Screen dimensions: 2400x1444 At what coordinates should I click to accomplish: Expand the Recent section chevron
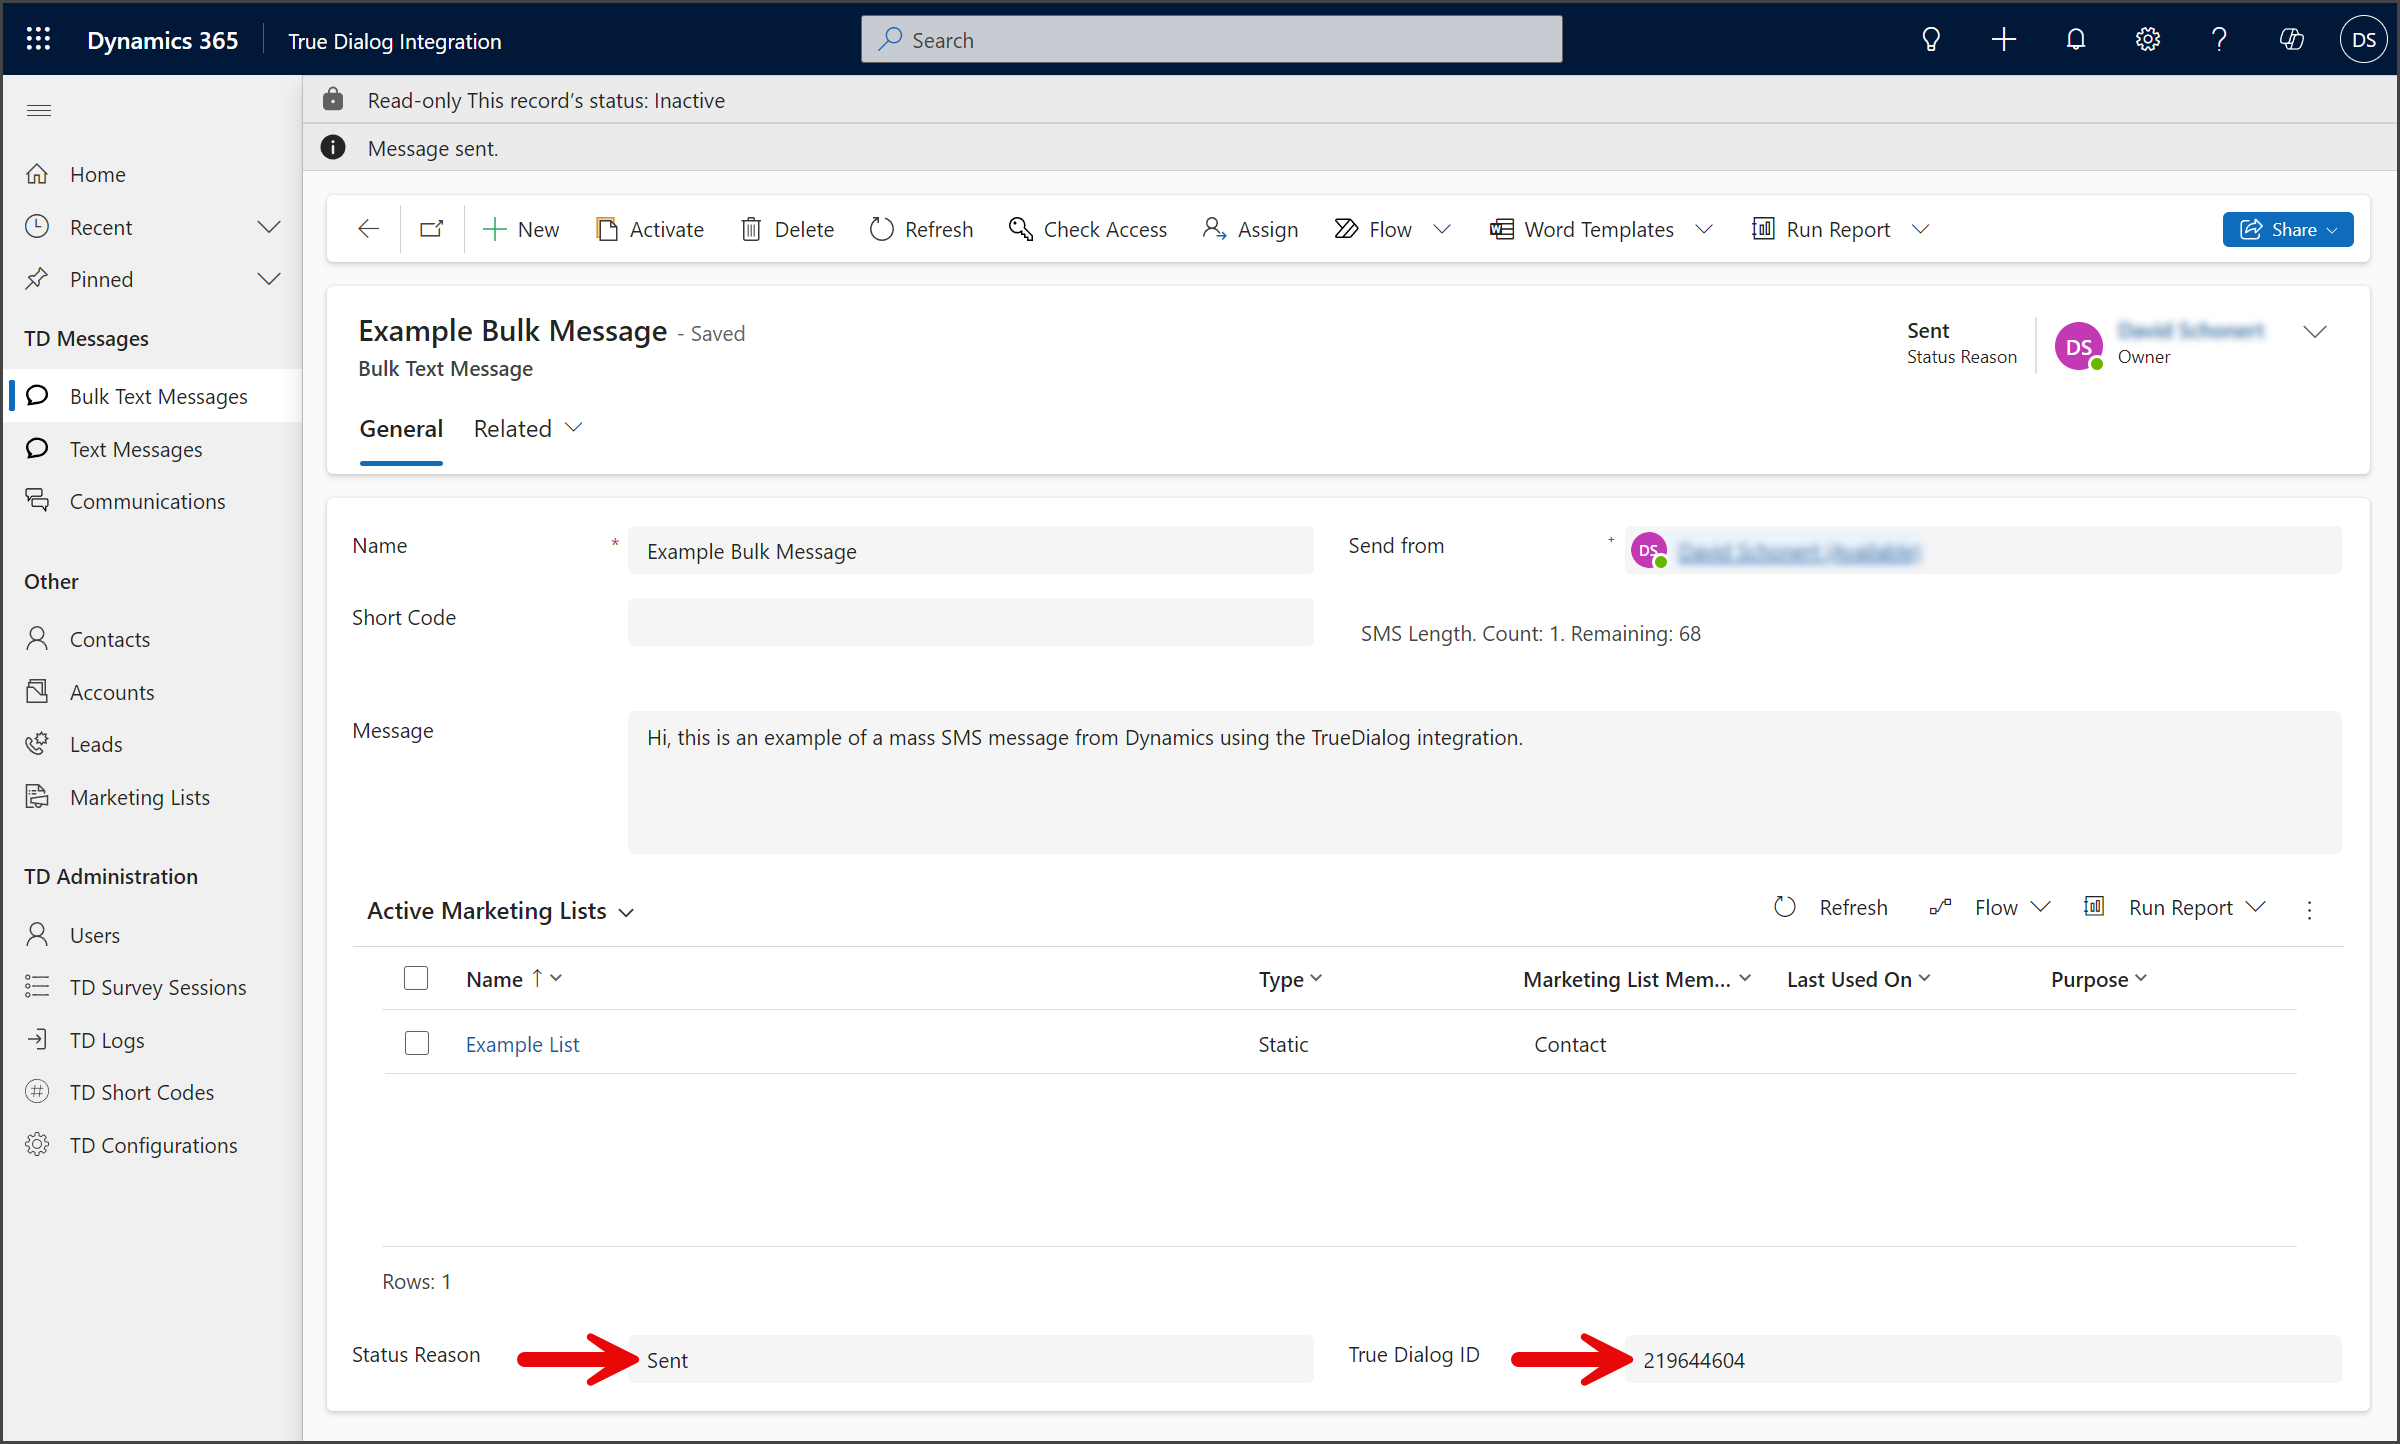(268, 227)
